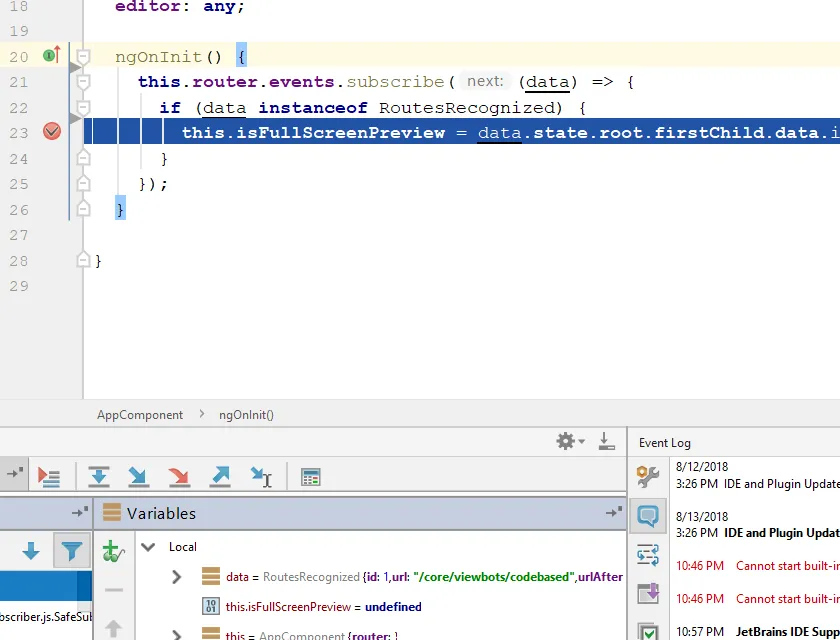Click restore layout icon left of execution point
This screenshot has width=840, height=640.
pos(15,473)
